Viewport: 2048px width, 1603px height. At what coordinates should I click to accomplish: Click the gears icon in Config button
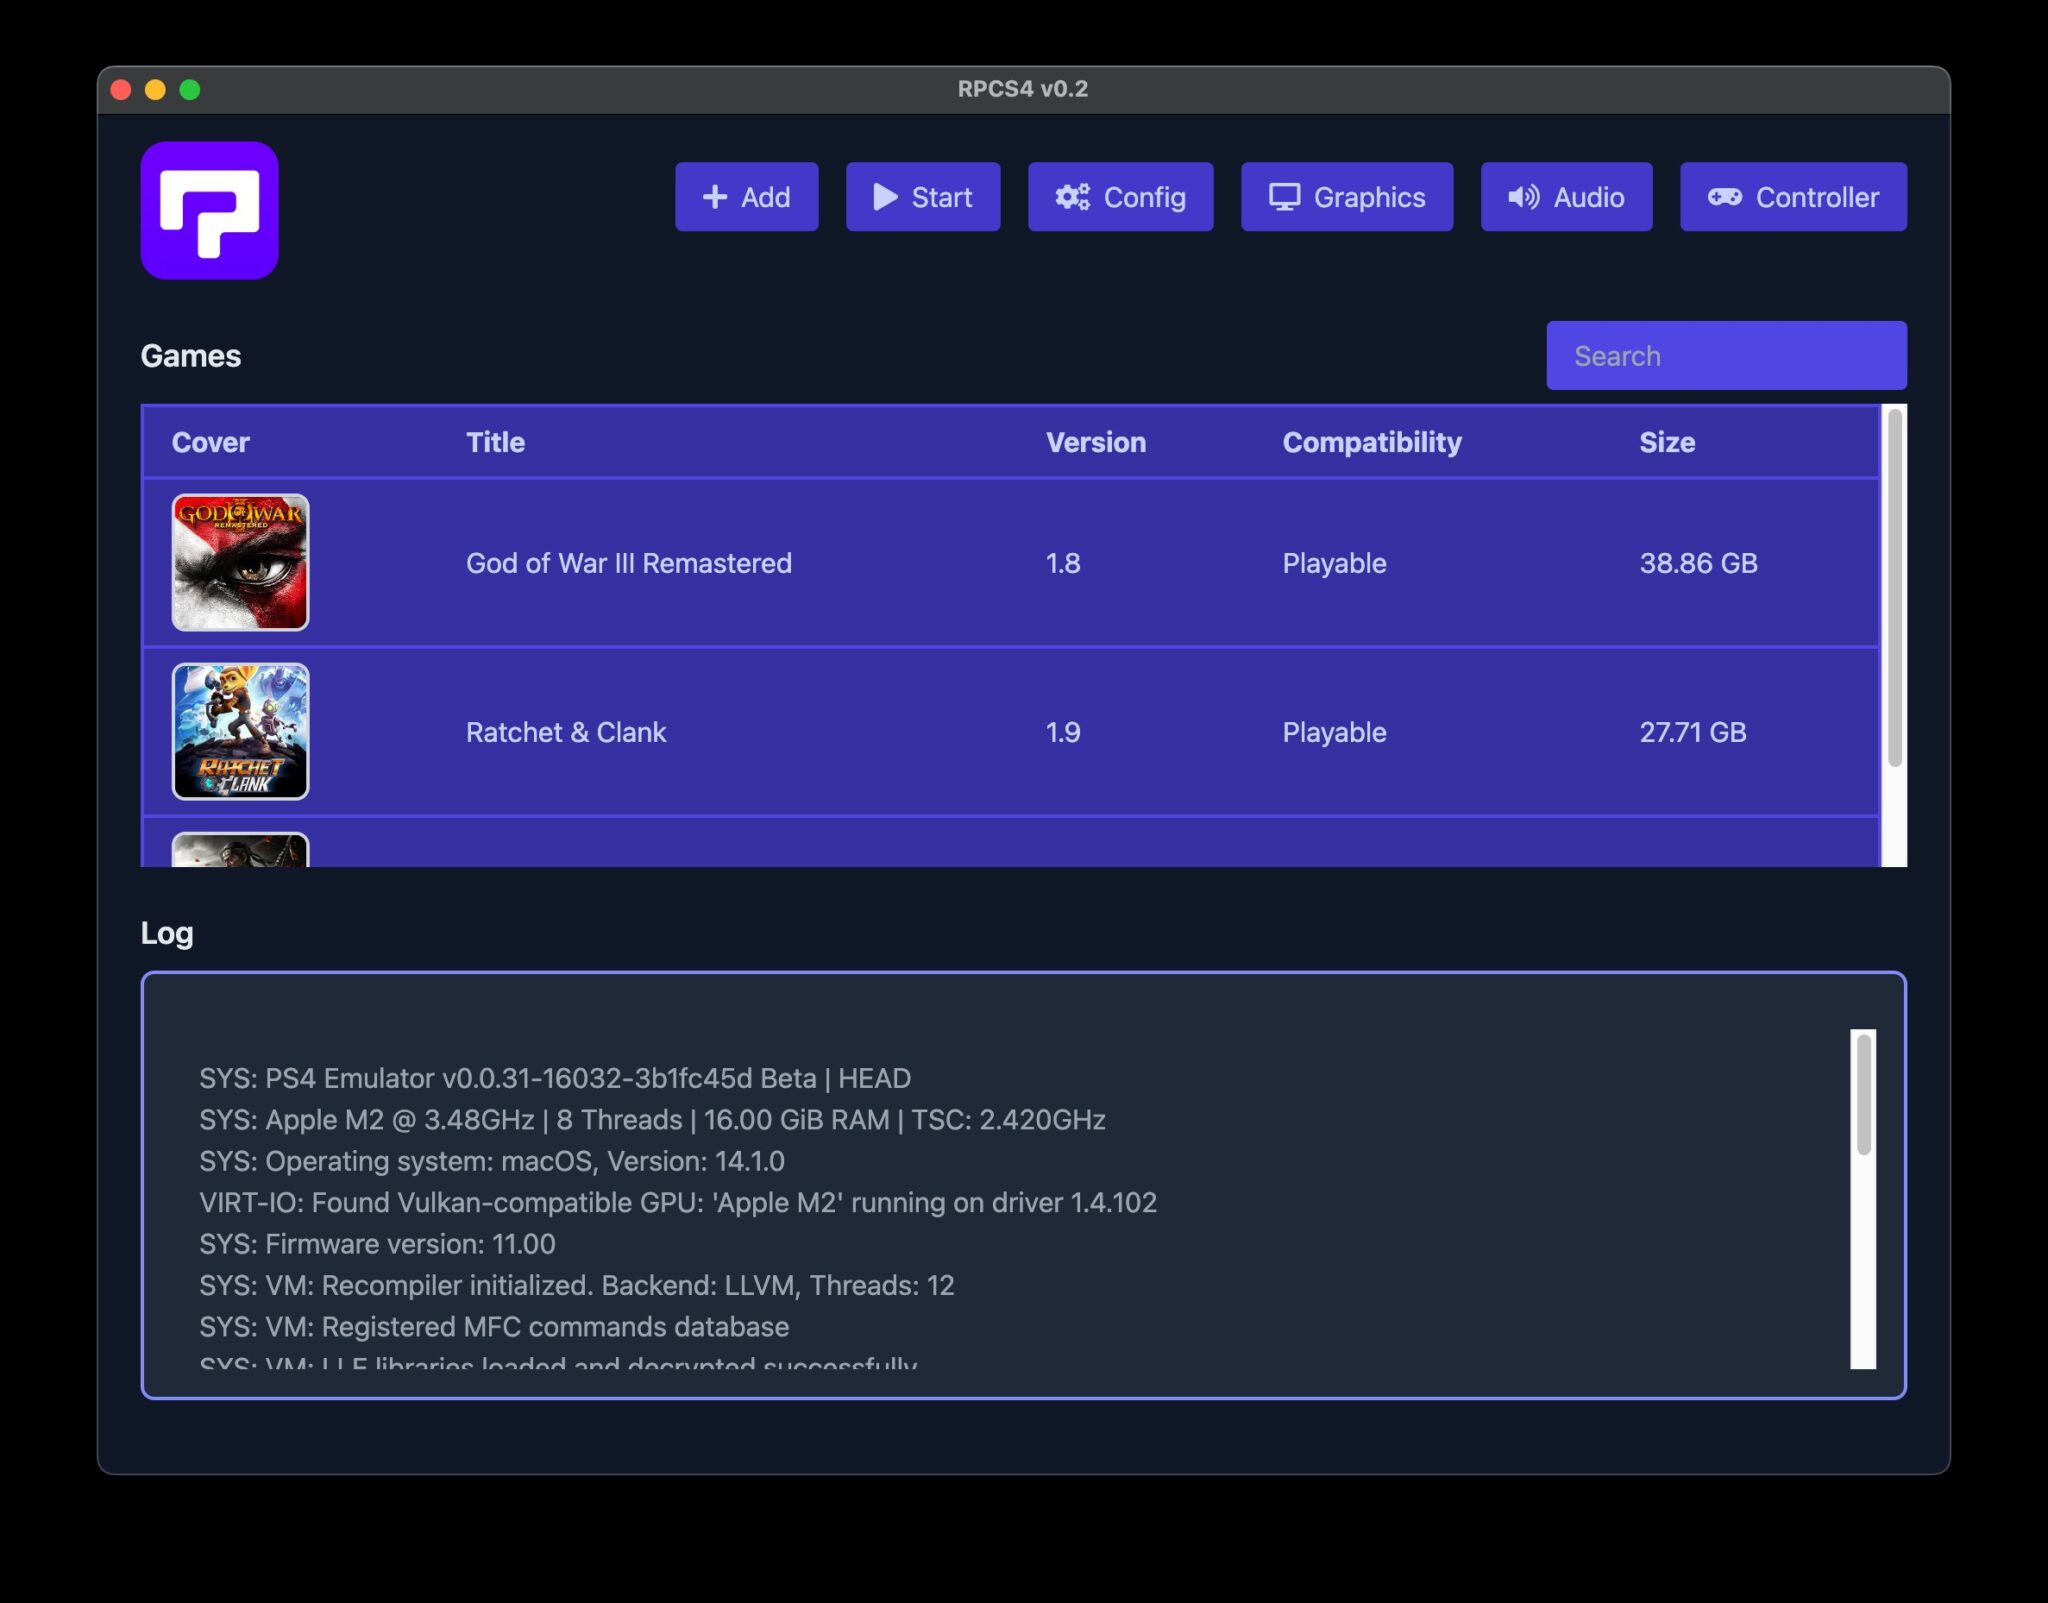pyautogui.click(x=1073, y=197)
